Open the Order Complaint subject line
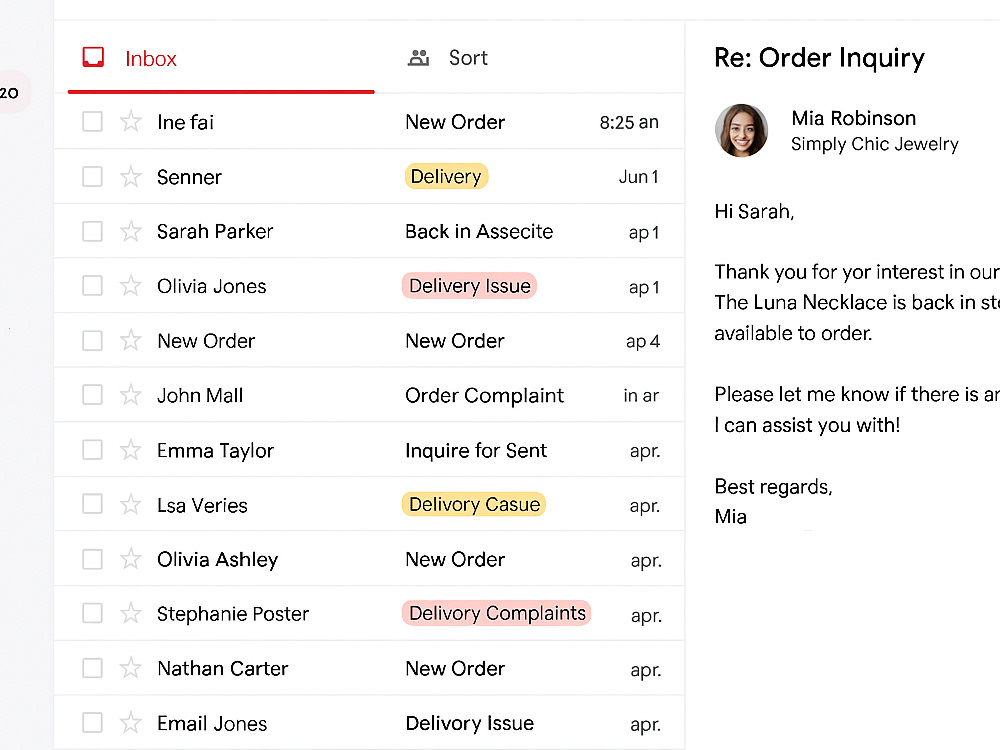Image resolution: width=1000 pixels, height=750 pixels. point(484,395)
